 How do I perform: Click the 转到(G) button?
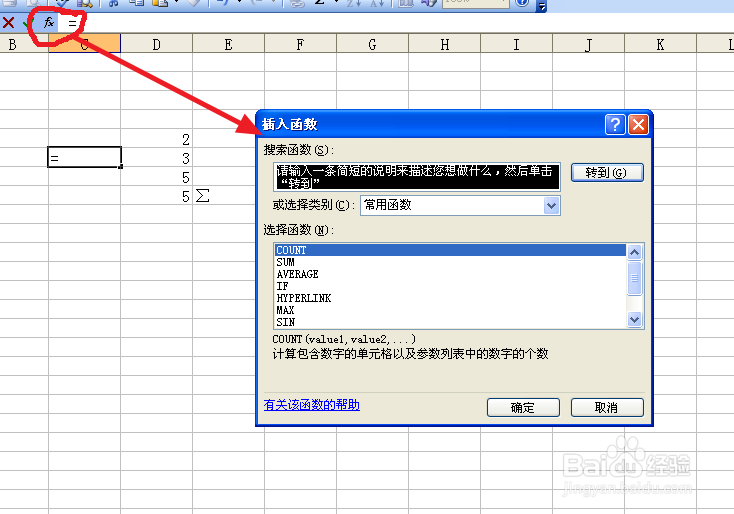[607, 172]
